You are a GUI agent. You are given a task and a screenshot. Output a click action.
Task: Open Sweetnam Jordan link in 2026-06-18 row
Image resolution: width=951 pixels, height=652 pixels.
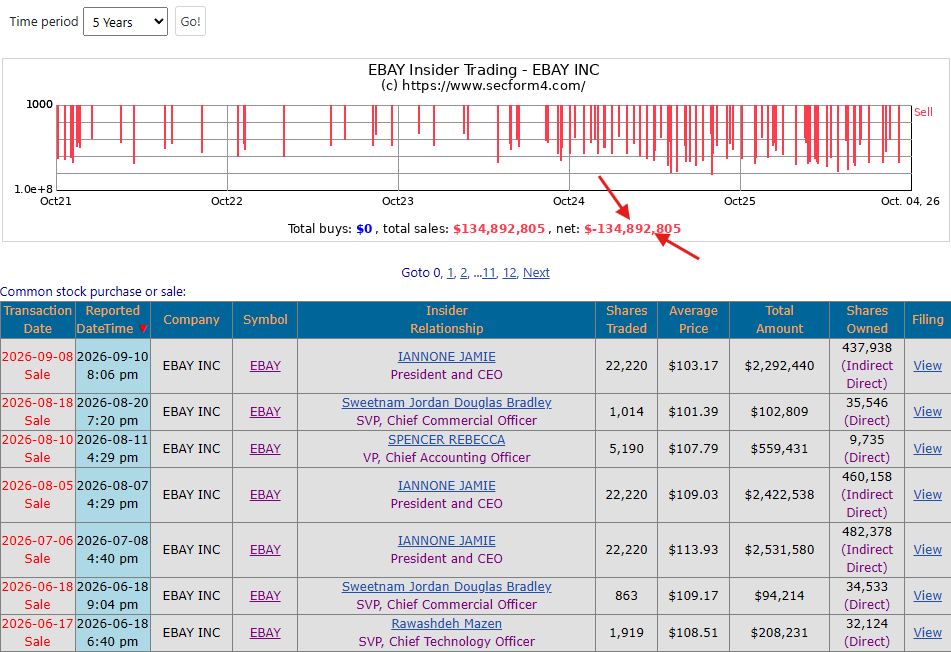pyautogui.click(x=446, y=586)
